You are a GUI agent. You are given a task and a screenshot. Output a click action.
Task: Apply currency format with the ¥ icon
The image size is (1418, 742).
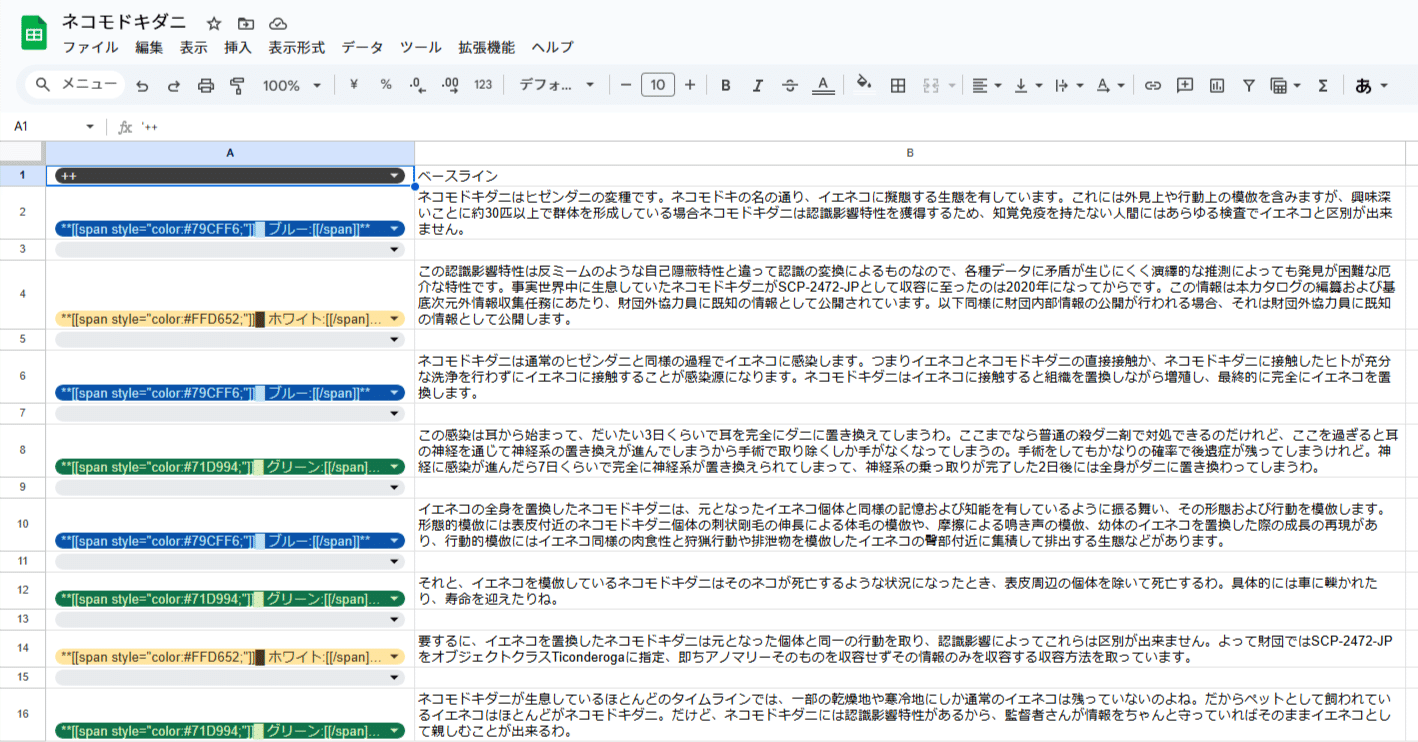(352, 85)
